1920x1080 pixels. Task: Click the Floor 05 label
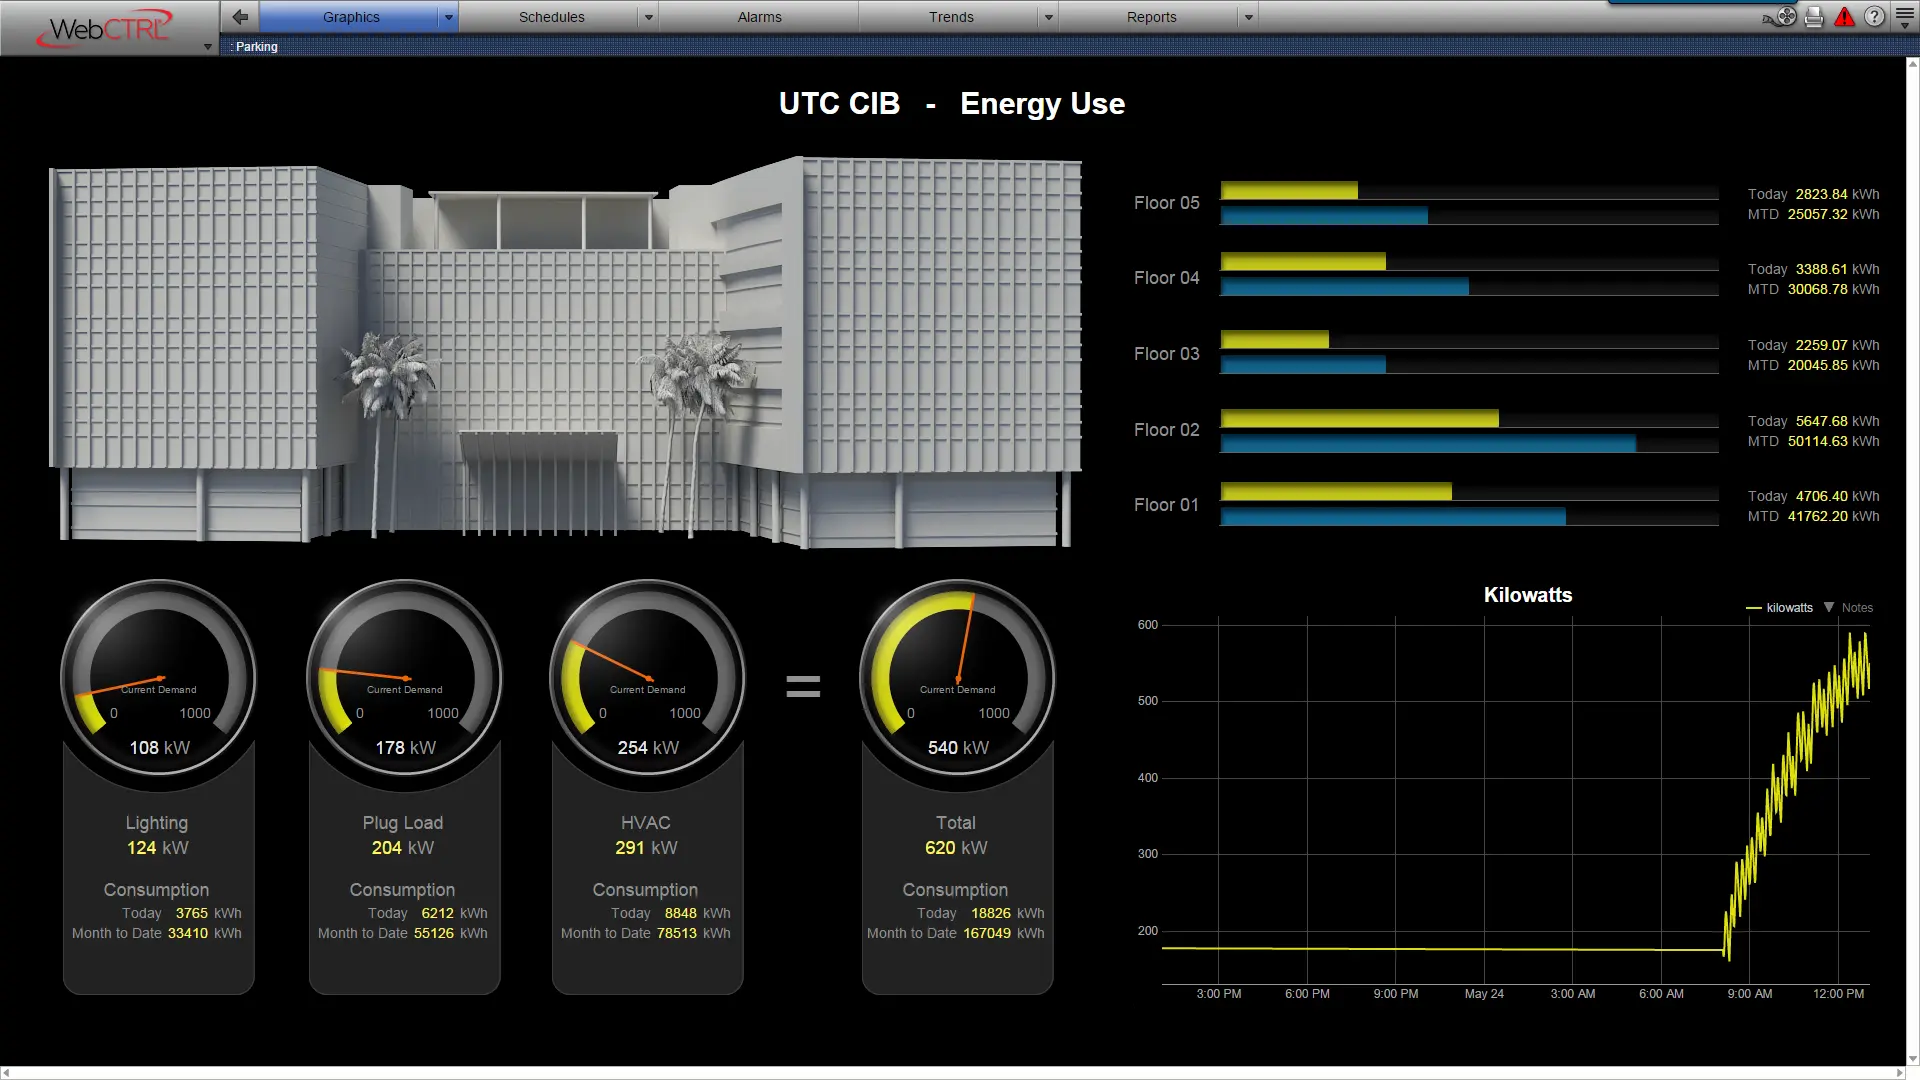pyautogui.click(x=1166, y=203)
